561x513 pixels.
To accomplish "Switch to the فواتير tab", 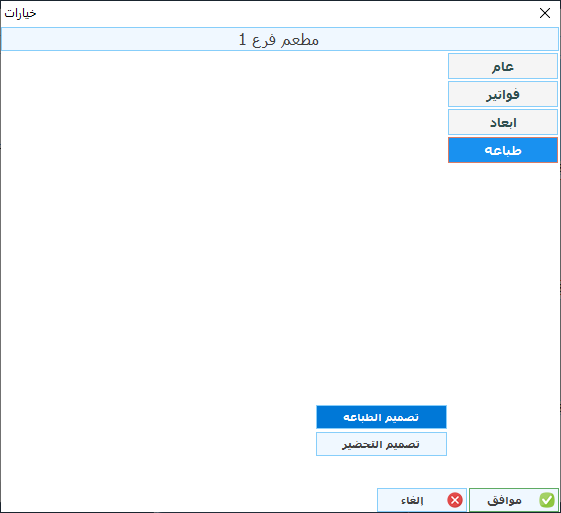I will point(503,94).
